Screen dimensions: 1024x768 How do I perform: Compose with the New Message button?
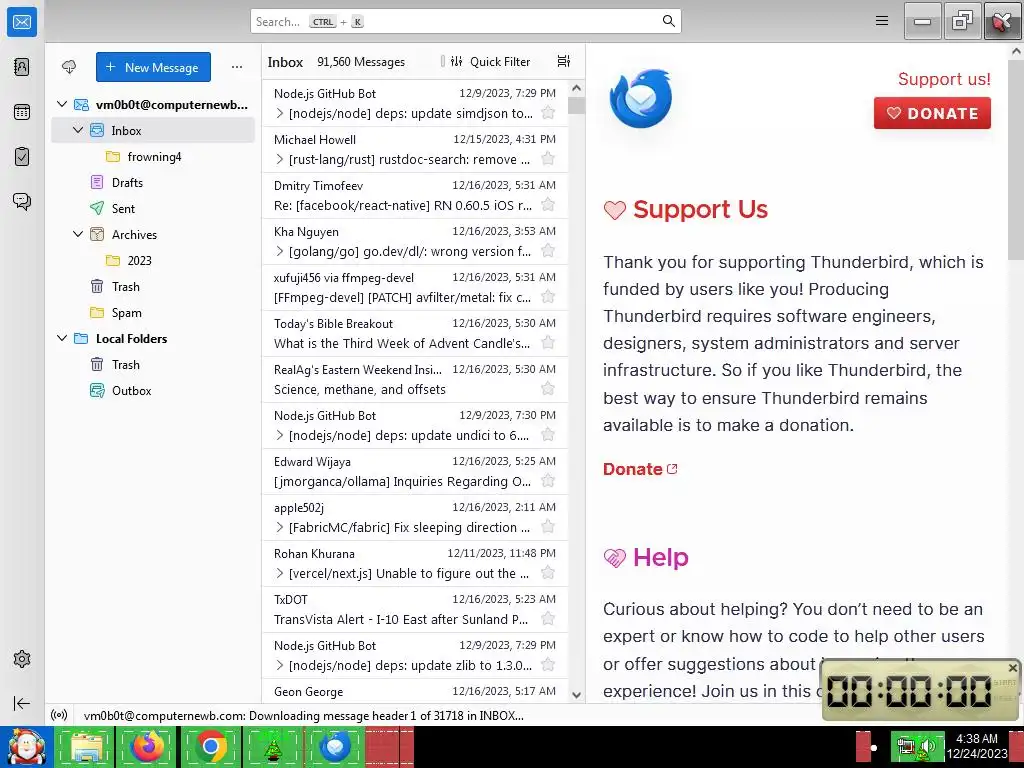[x=153, y=67]
